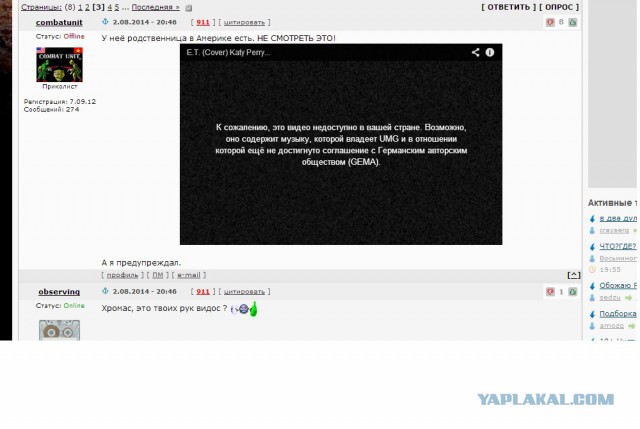The image size is (640, 429).
Task: Open active topic 'Подборка'
Action: coord(618,314)
